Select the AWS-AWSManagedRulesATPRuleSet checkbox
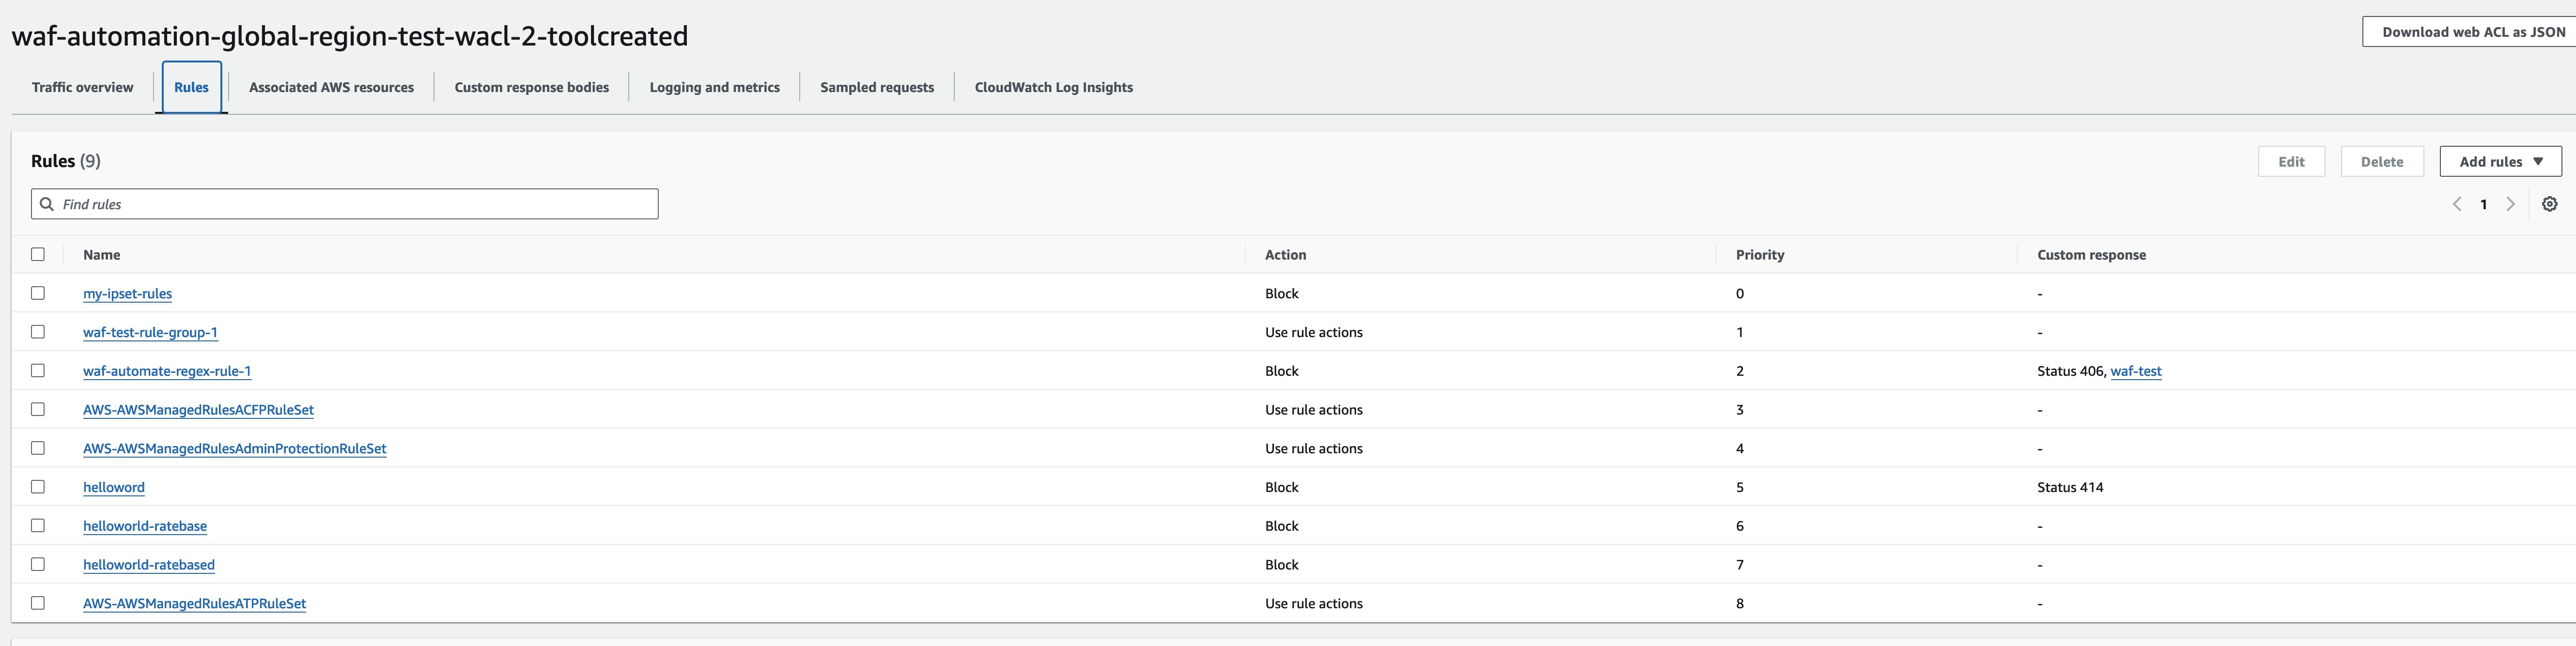Viewport: 2576px width, 646px height. point(38,603)
